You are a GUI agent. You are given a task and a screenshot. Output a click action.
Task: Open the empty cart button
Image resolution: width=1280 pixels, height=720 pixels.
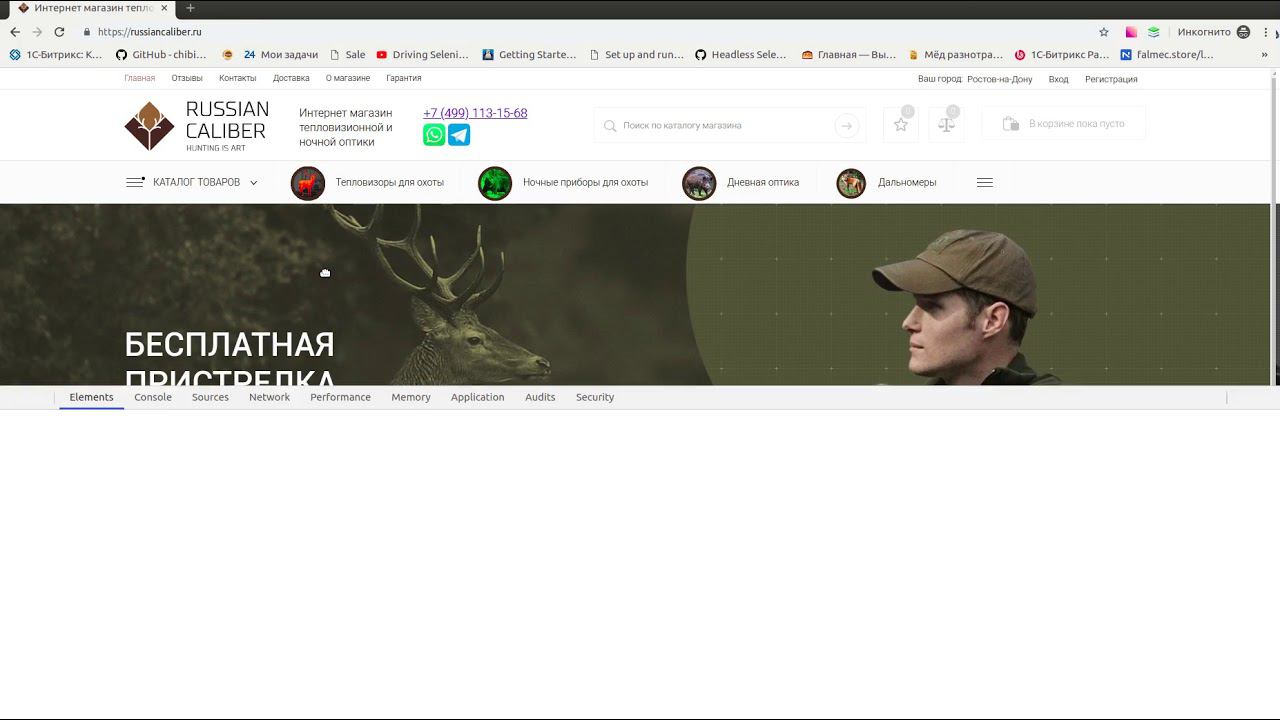tap(1064, 124)
